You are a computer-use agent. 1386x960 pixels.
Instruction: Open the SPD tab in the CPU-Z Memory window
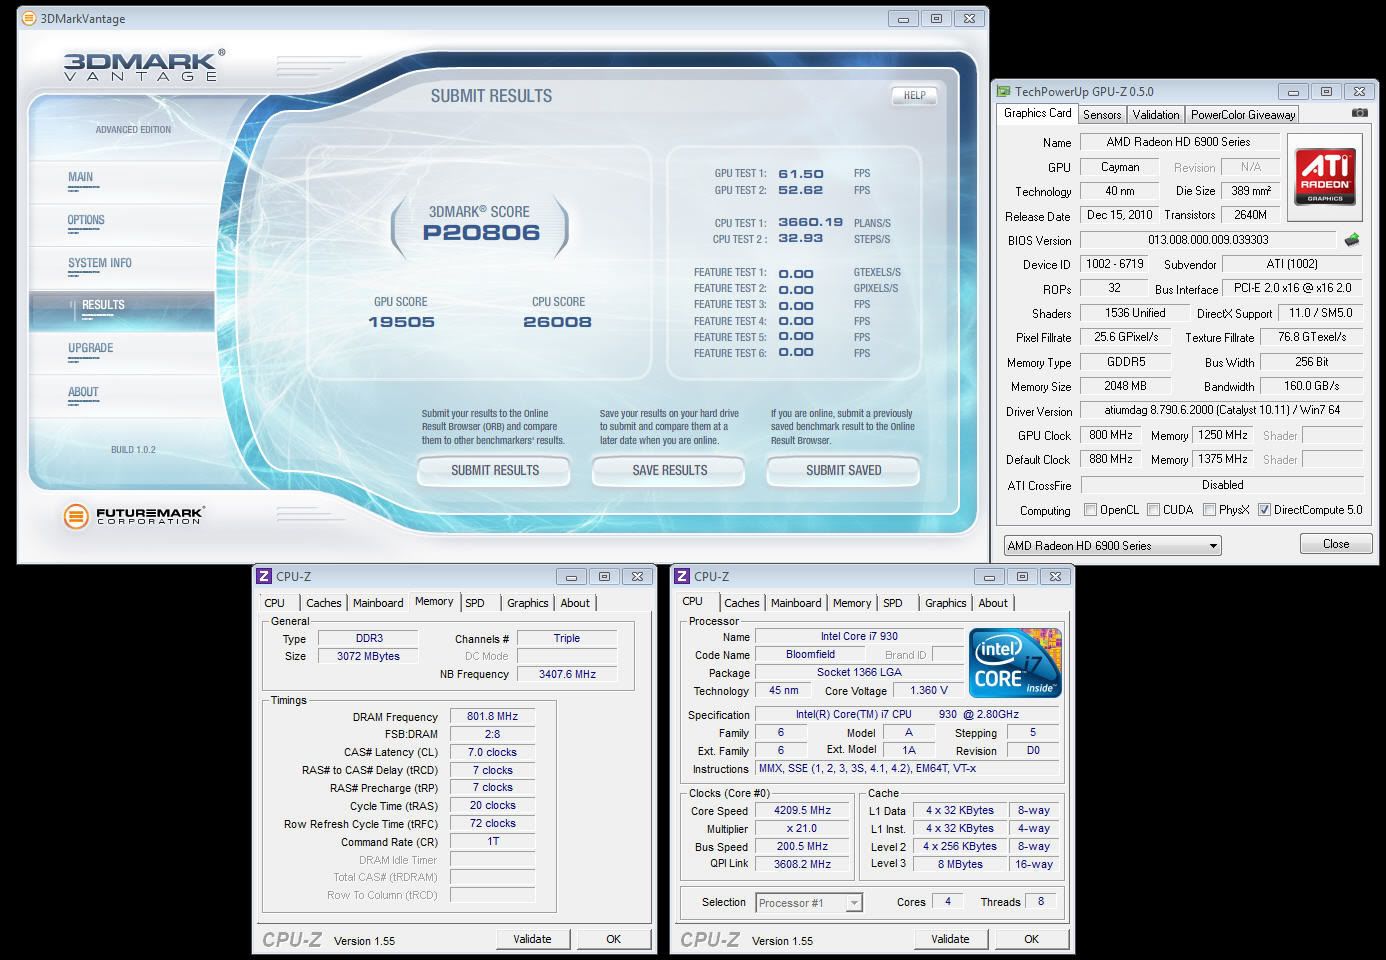click(475, 603)
